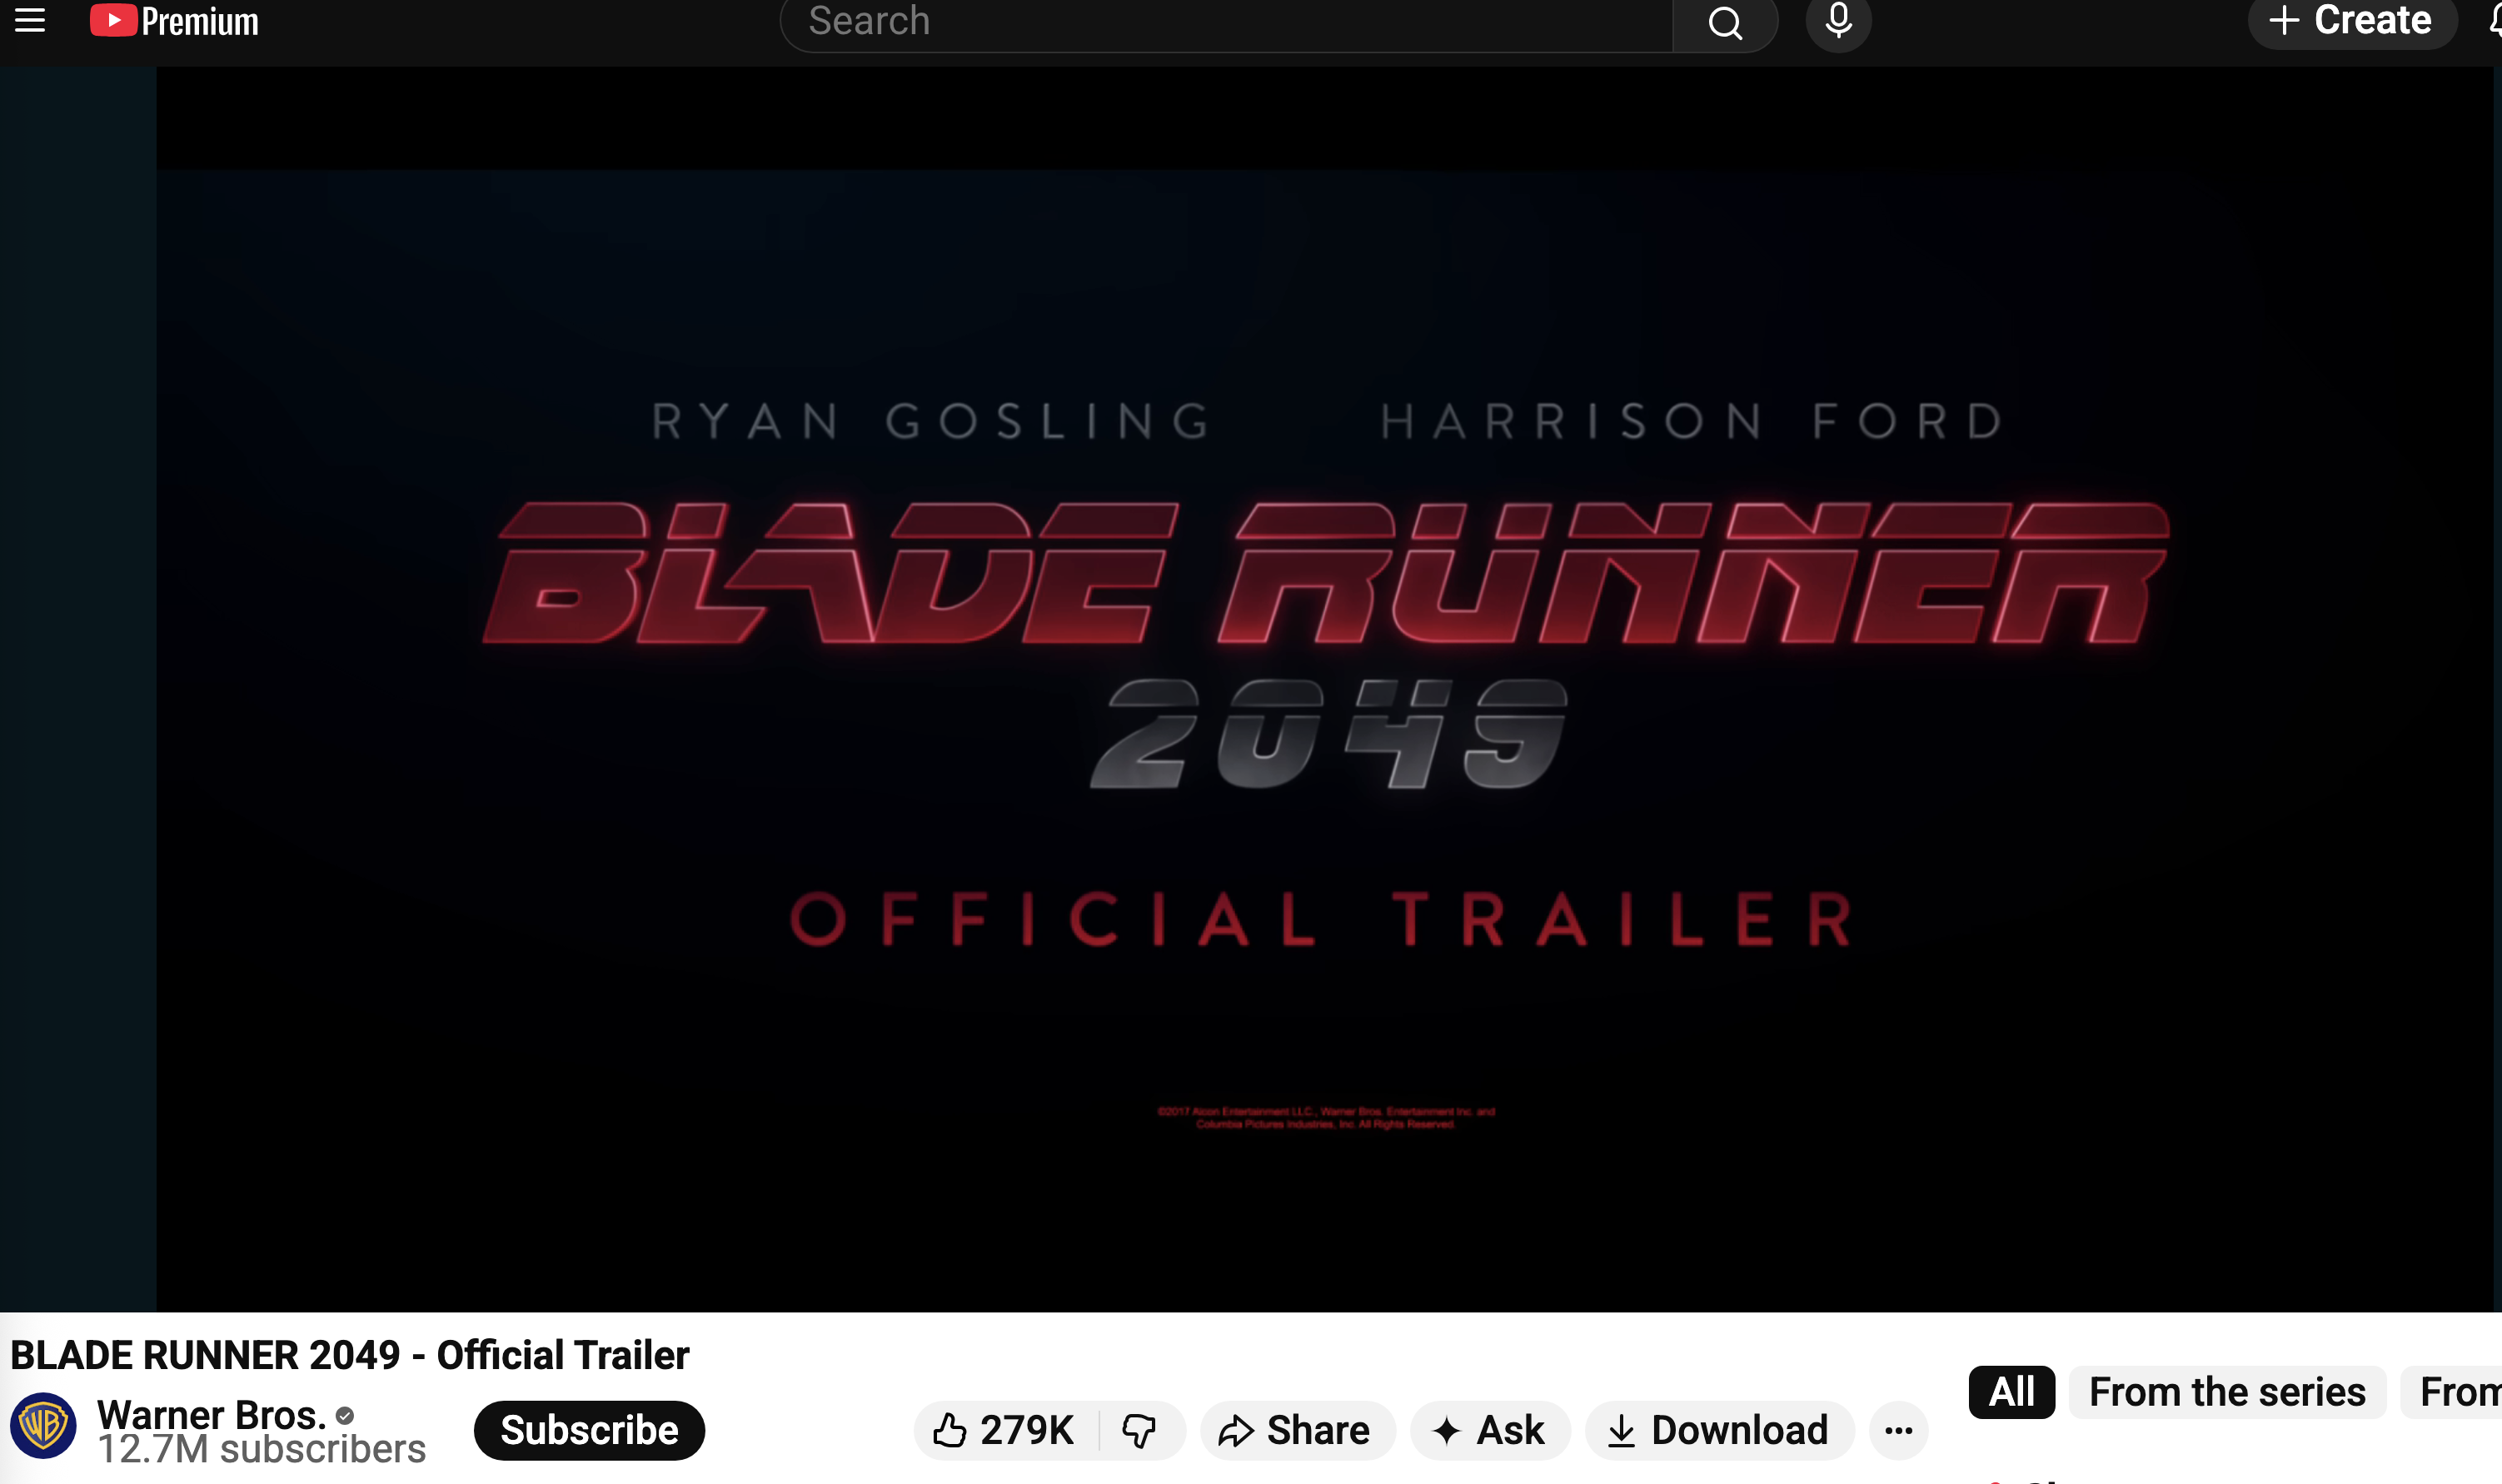Click the search magnifier button
This screenshot has height=1484, width=2502.
point(1724,22)
